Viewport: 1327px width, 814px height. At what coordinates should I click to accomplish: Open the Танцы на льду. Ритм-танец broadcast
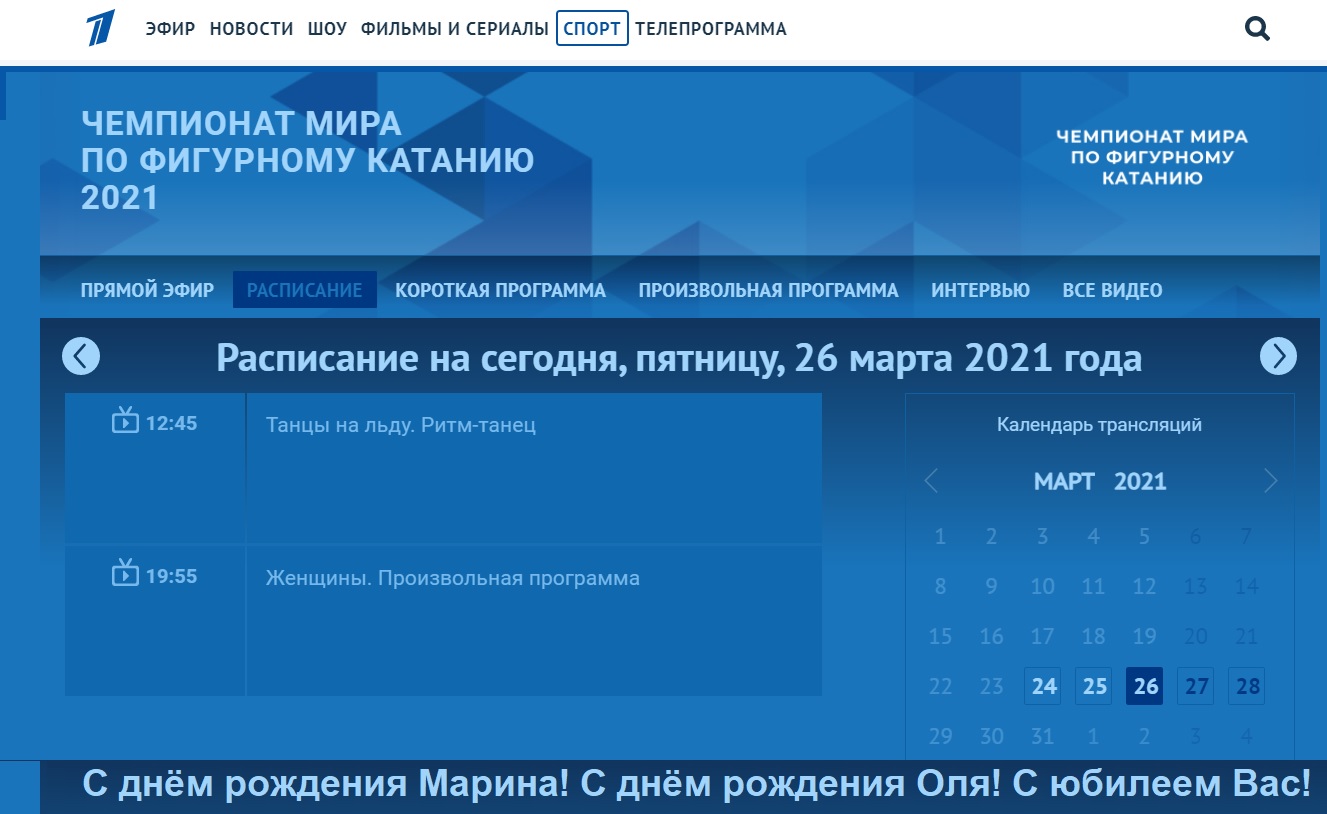401,425
